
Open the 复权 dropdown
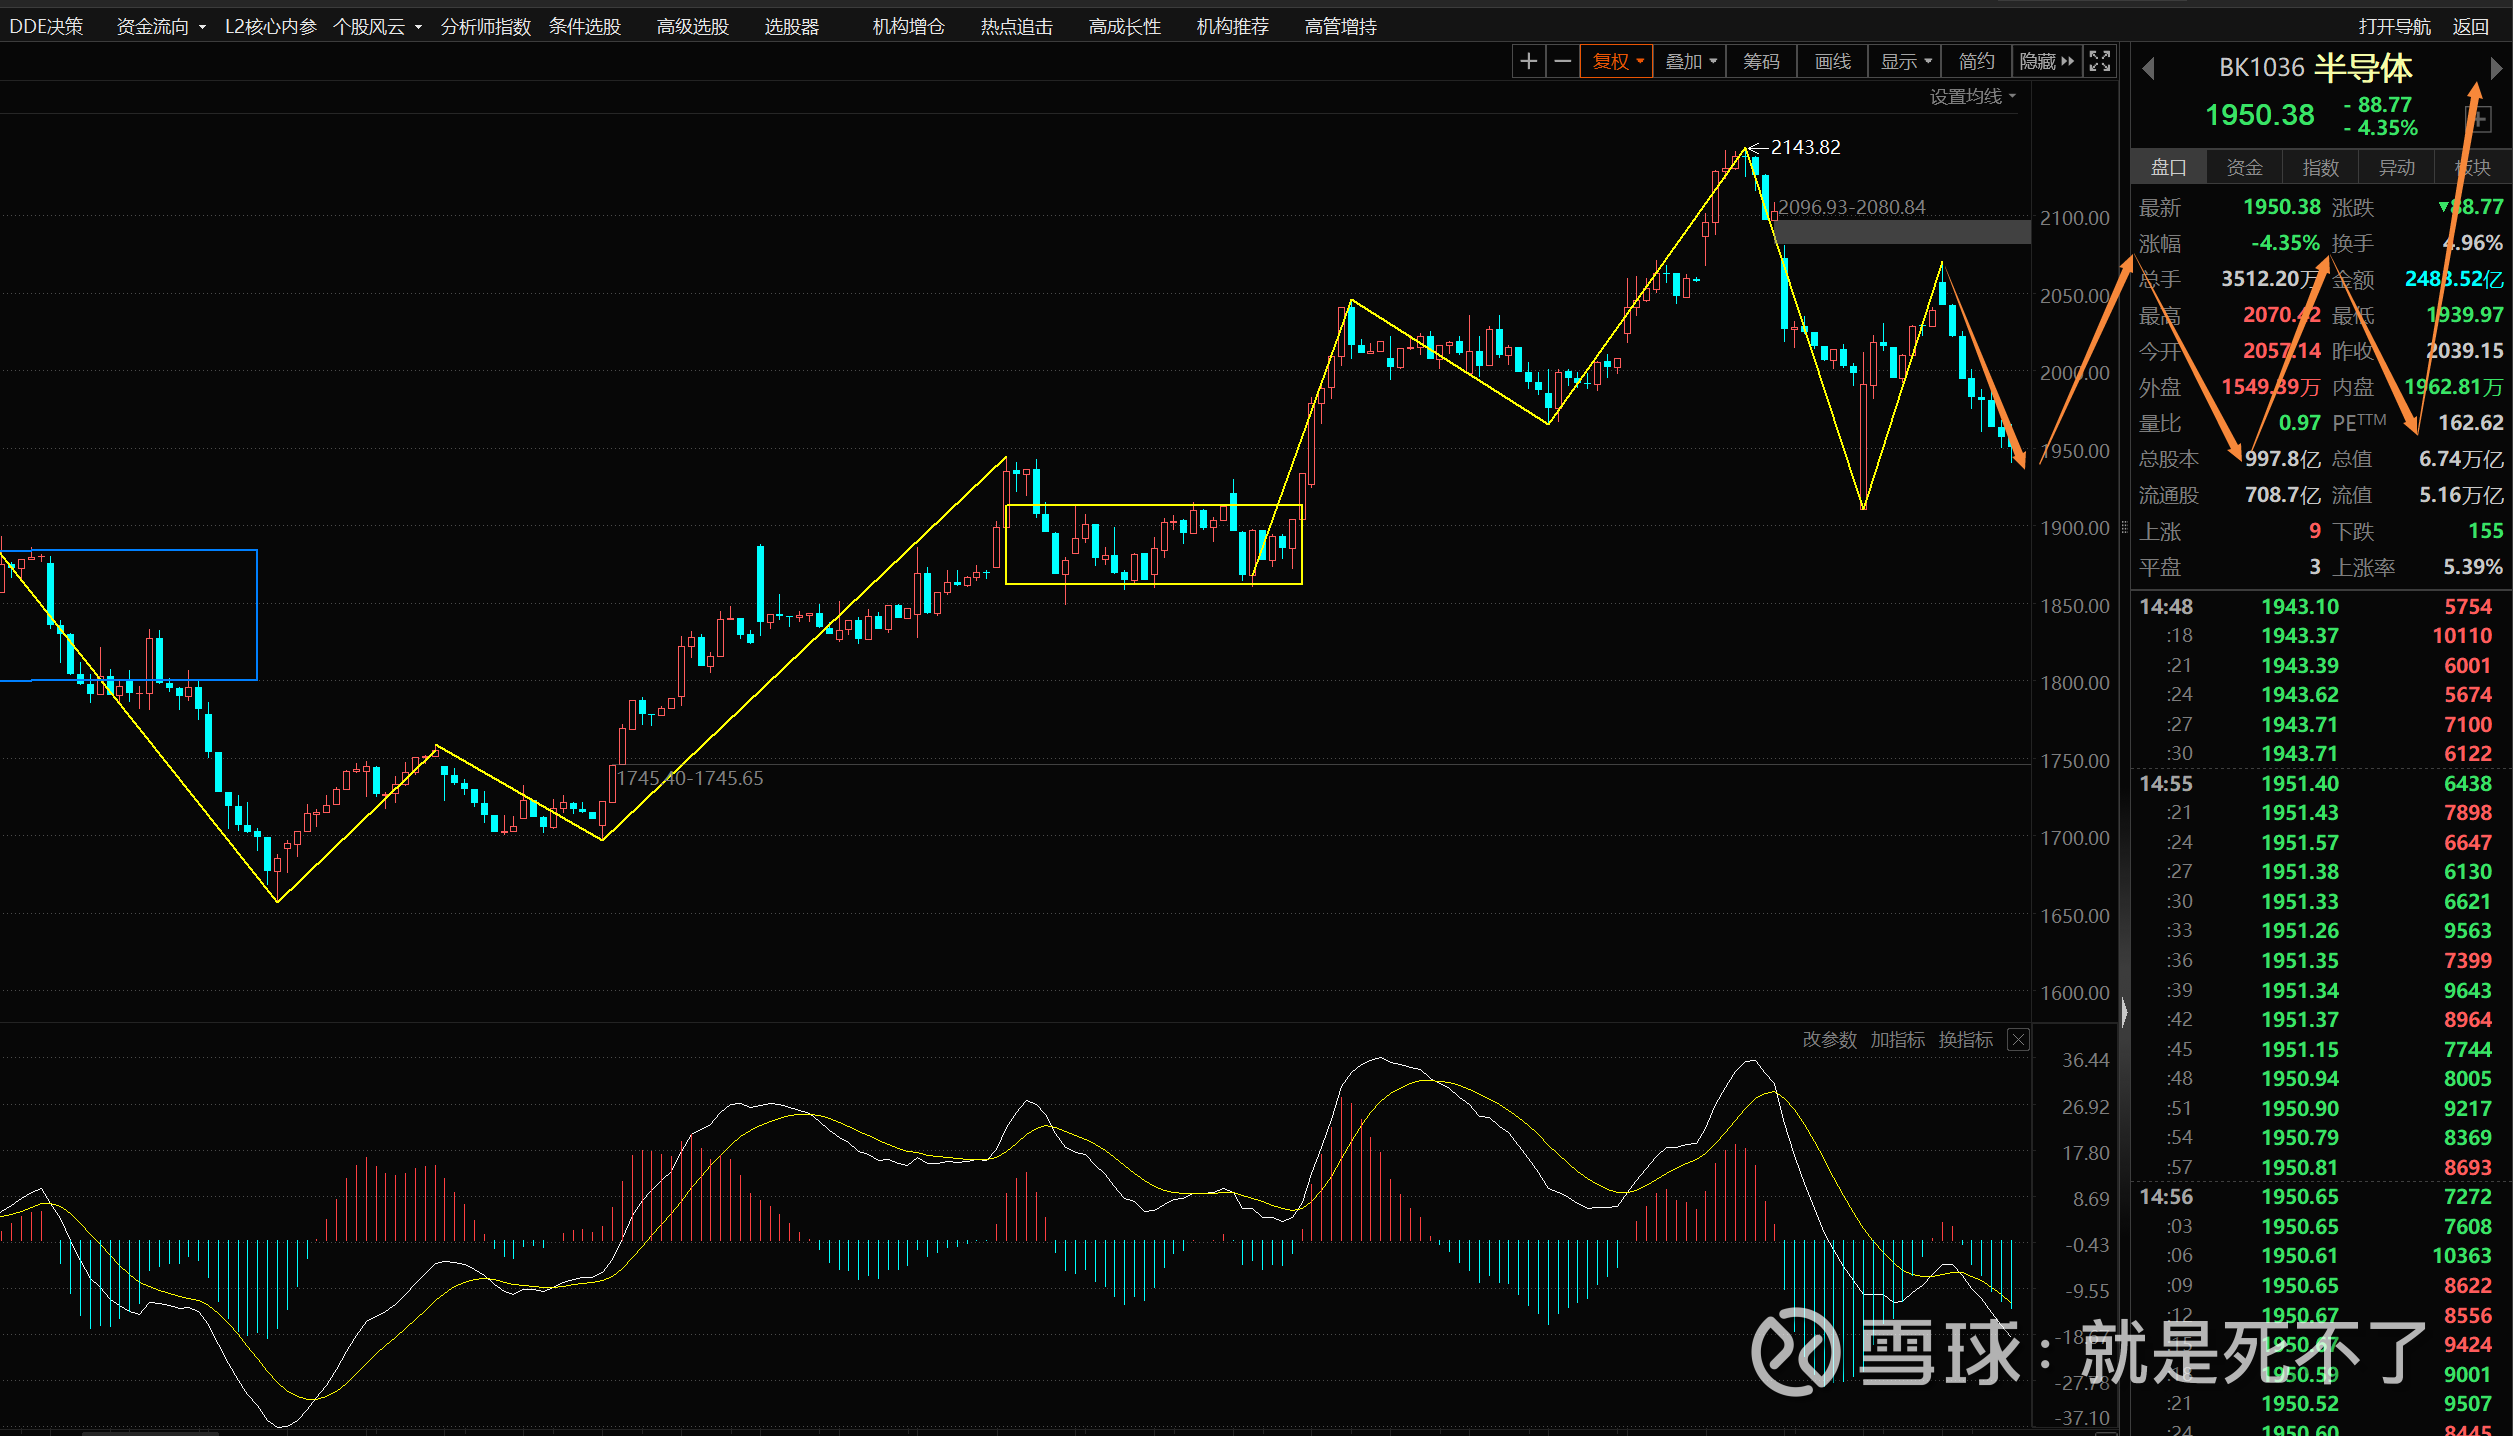[x=1616, y=62]
